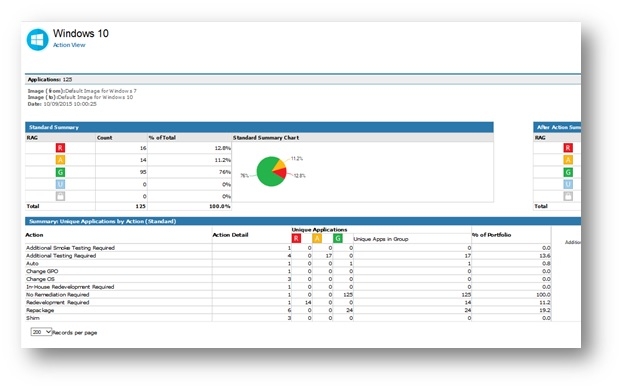Click the Action Detail column header
This screenshot has height=390, width=623.
tap(230, 235)
